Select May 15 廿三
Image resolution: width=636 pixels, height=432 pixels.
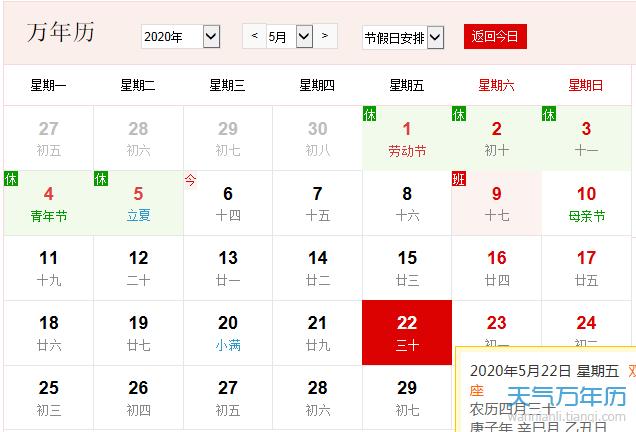tap(407, 268)
